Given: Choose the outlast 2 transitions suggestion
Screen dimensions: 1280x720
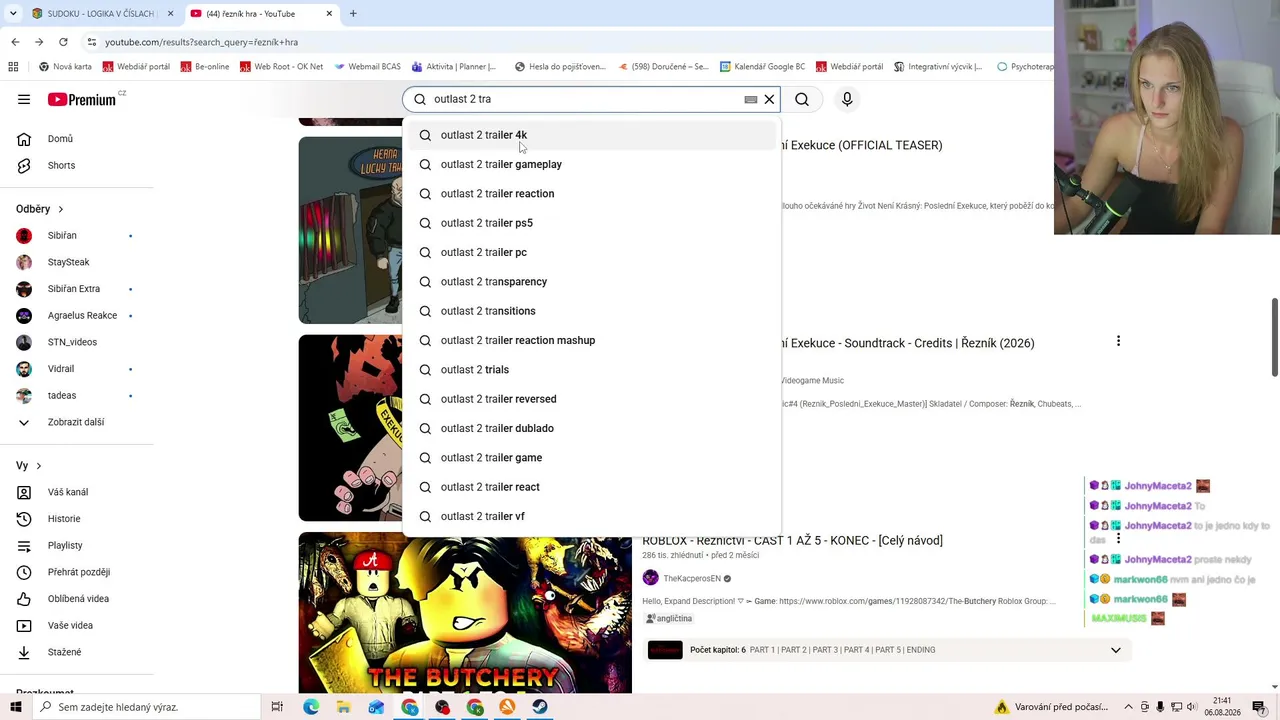Looking at the screenshot, I should tap(592, 311).
